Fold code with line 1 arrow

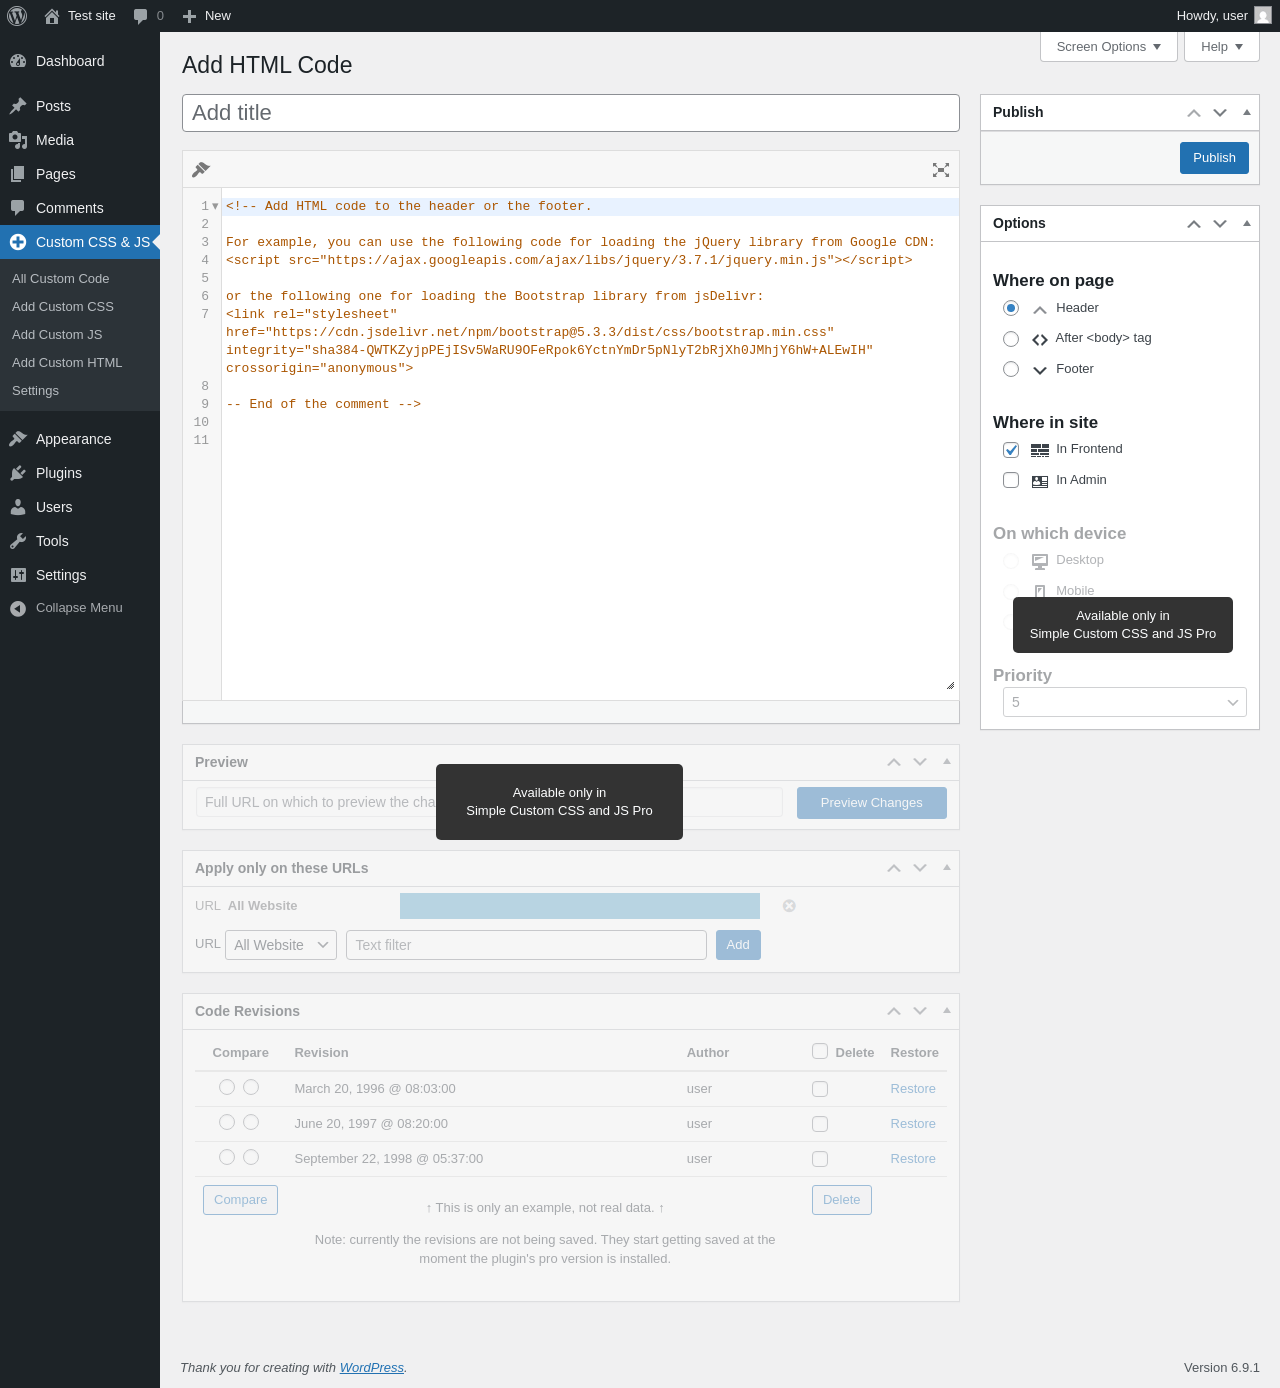click(x=215, y=207)
